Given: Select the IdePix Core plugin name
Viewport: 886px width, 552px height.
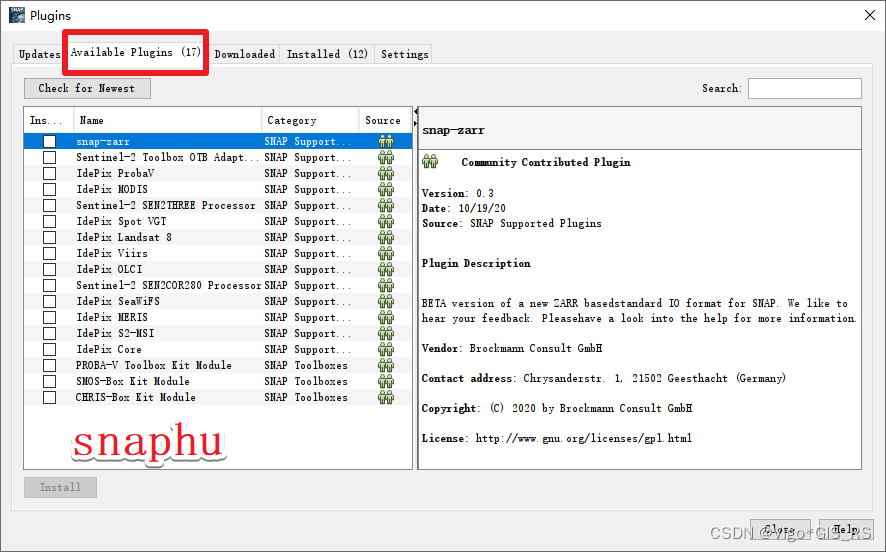Looking at the screenshot, I should 109,350.
